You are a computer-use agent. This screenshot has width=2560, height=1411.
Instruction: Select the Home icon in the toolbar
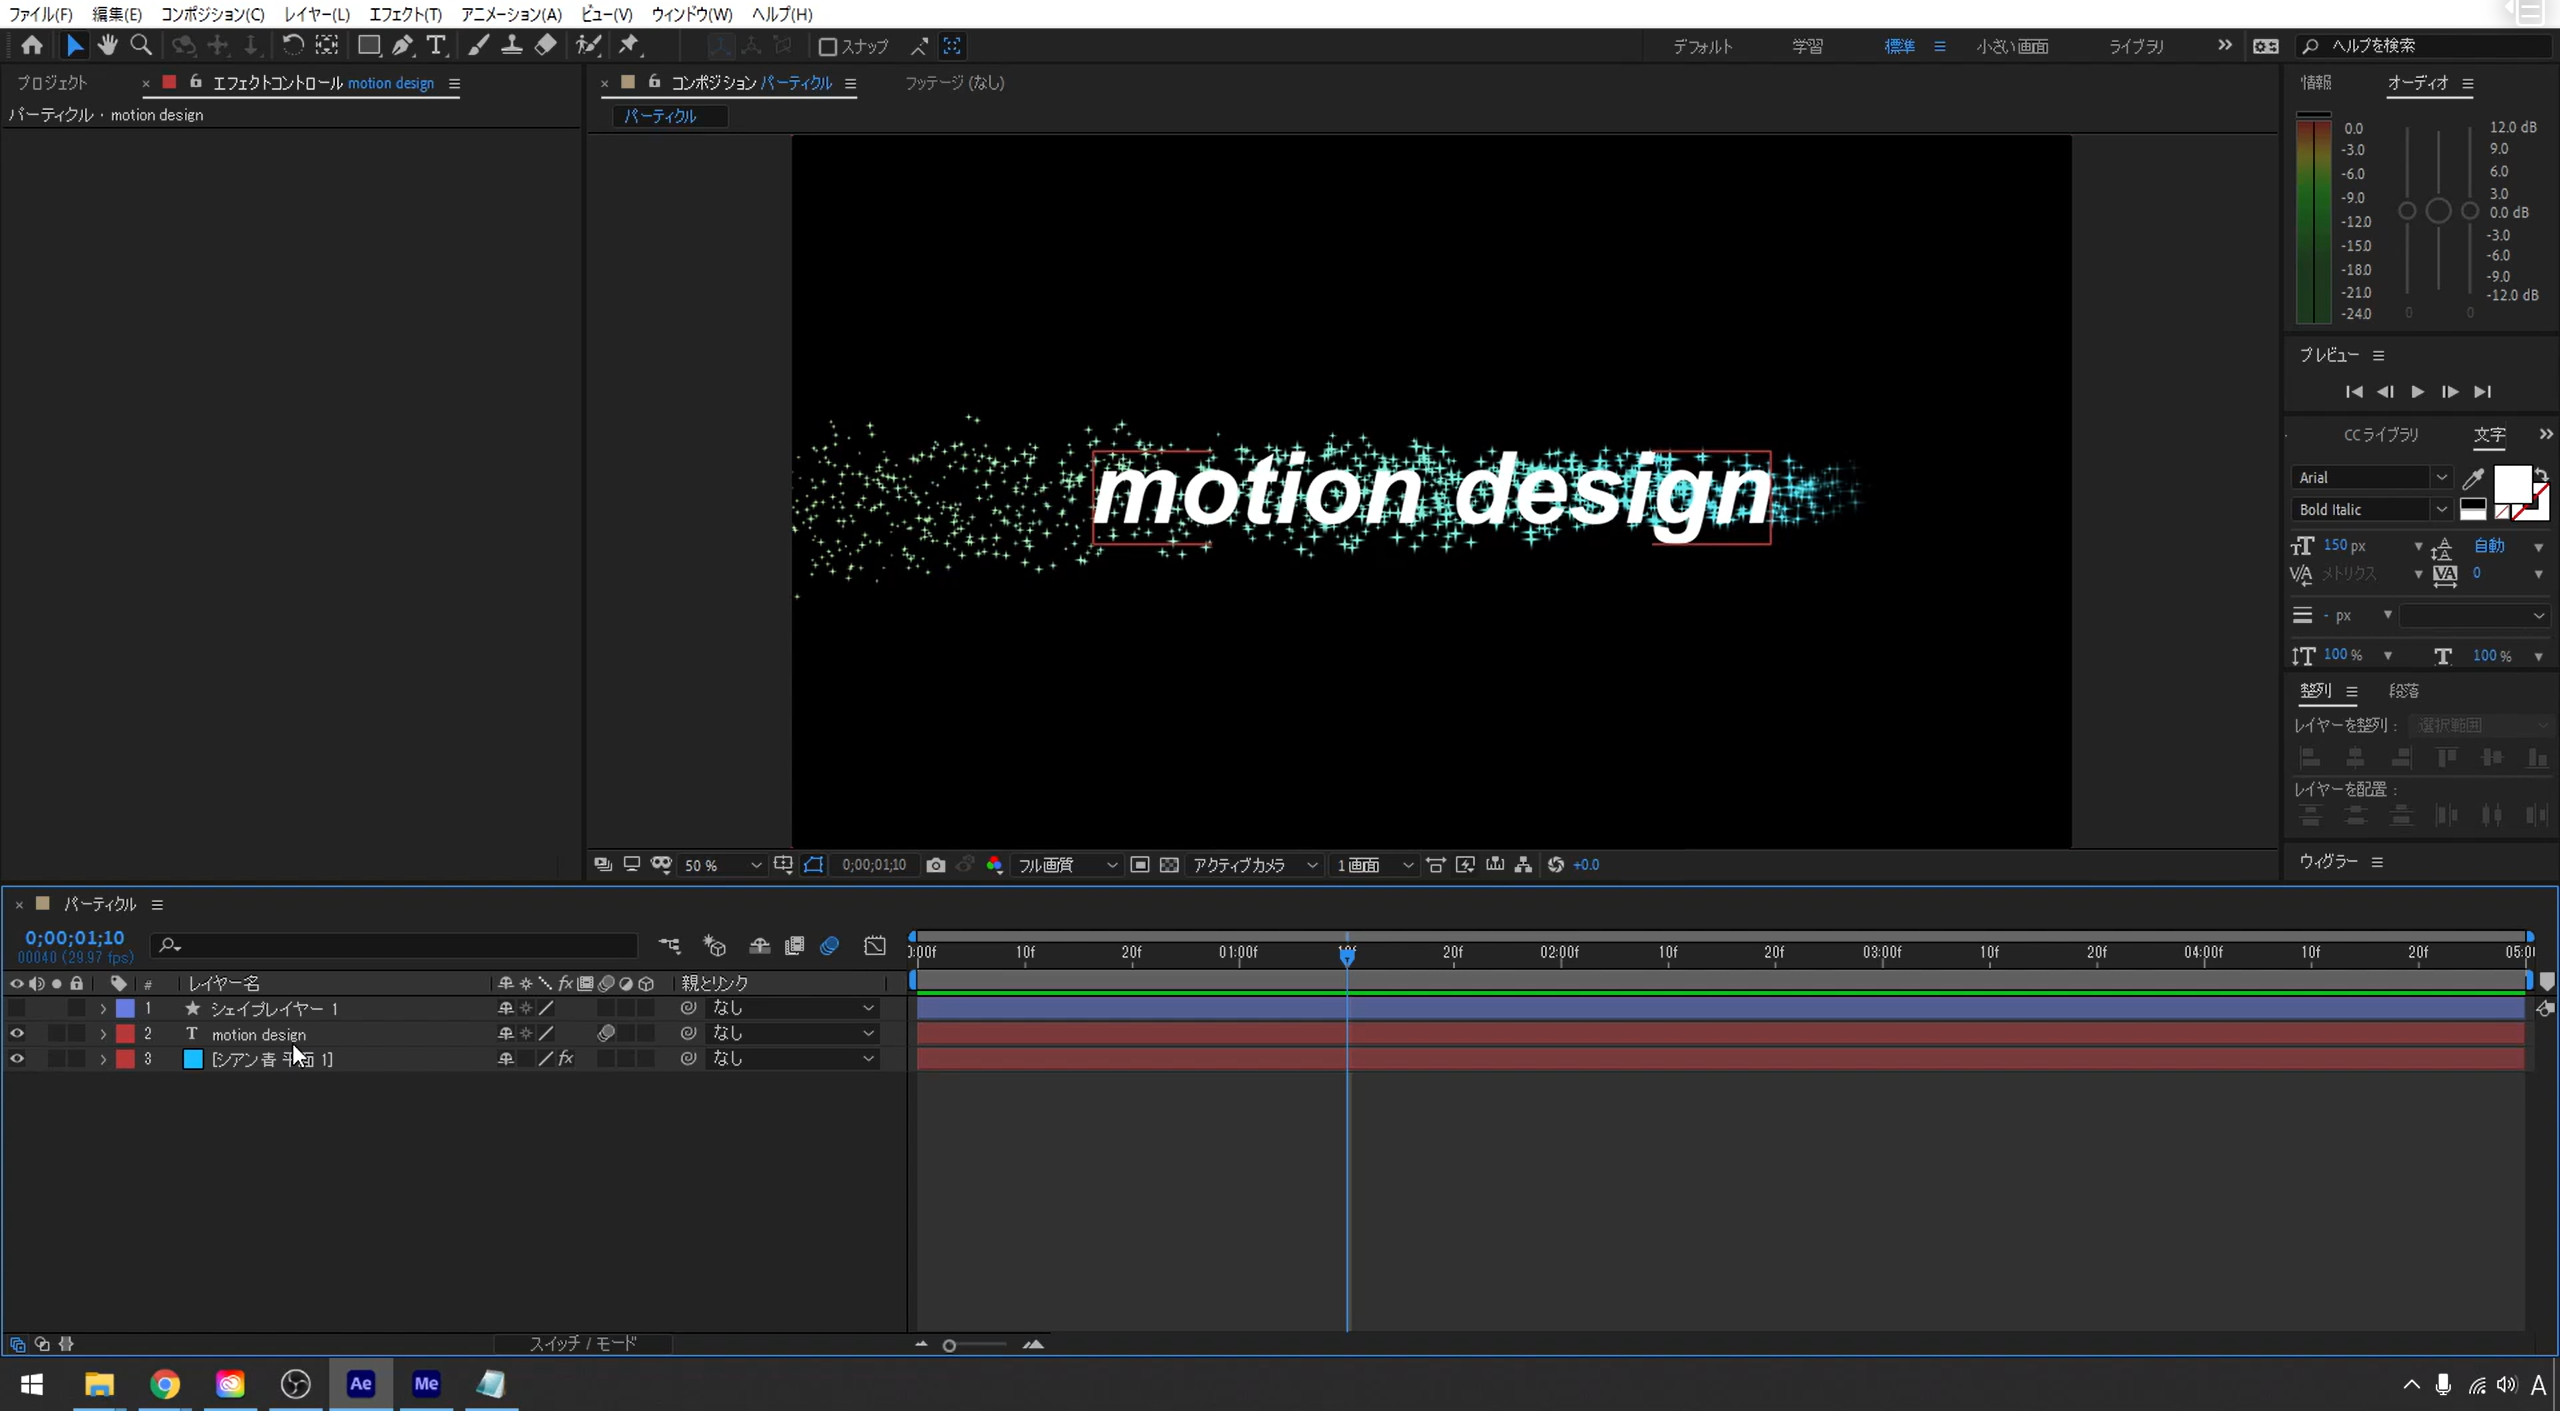tap(32, 45)
